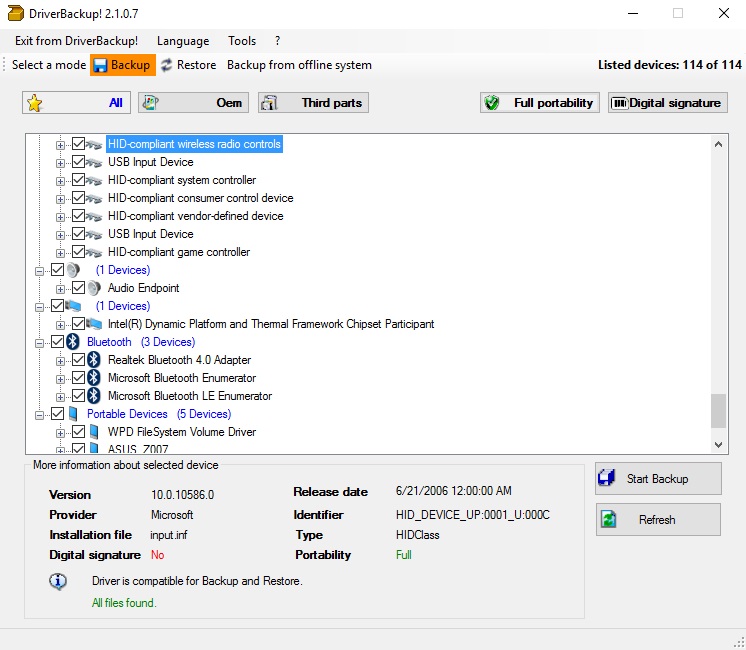
Task: Click the green Refresh button icon
Action: pyautogui.click(x=609, y=519)
